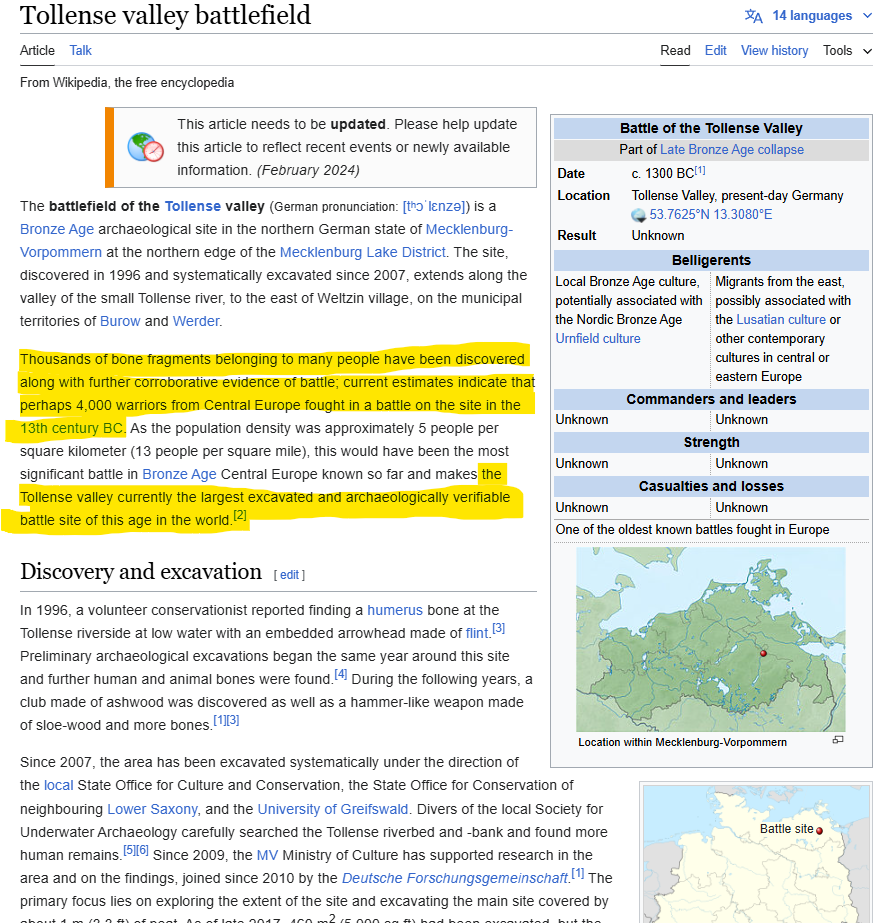Open the Mecklenburg Lake District link
Image resolution: width=873 pixels, height=923 pixels.
(362, 253)
